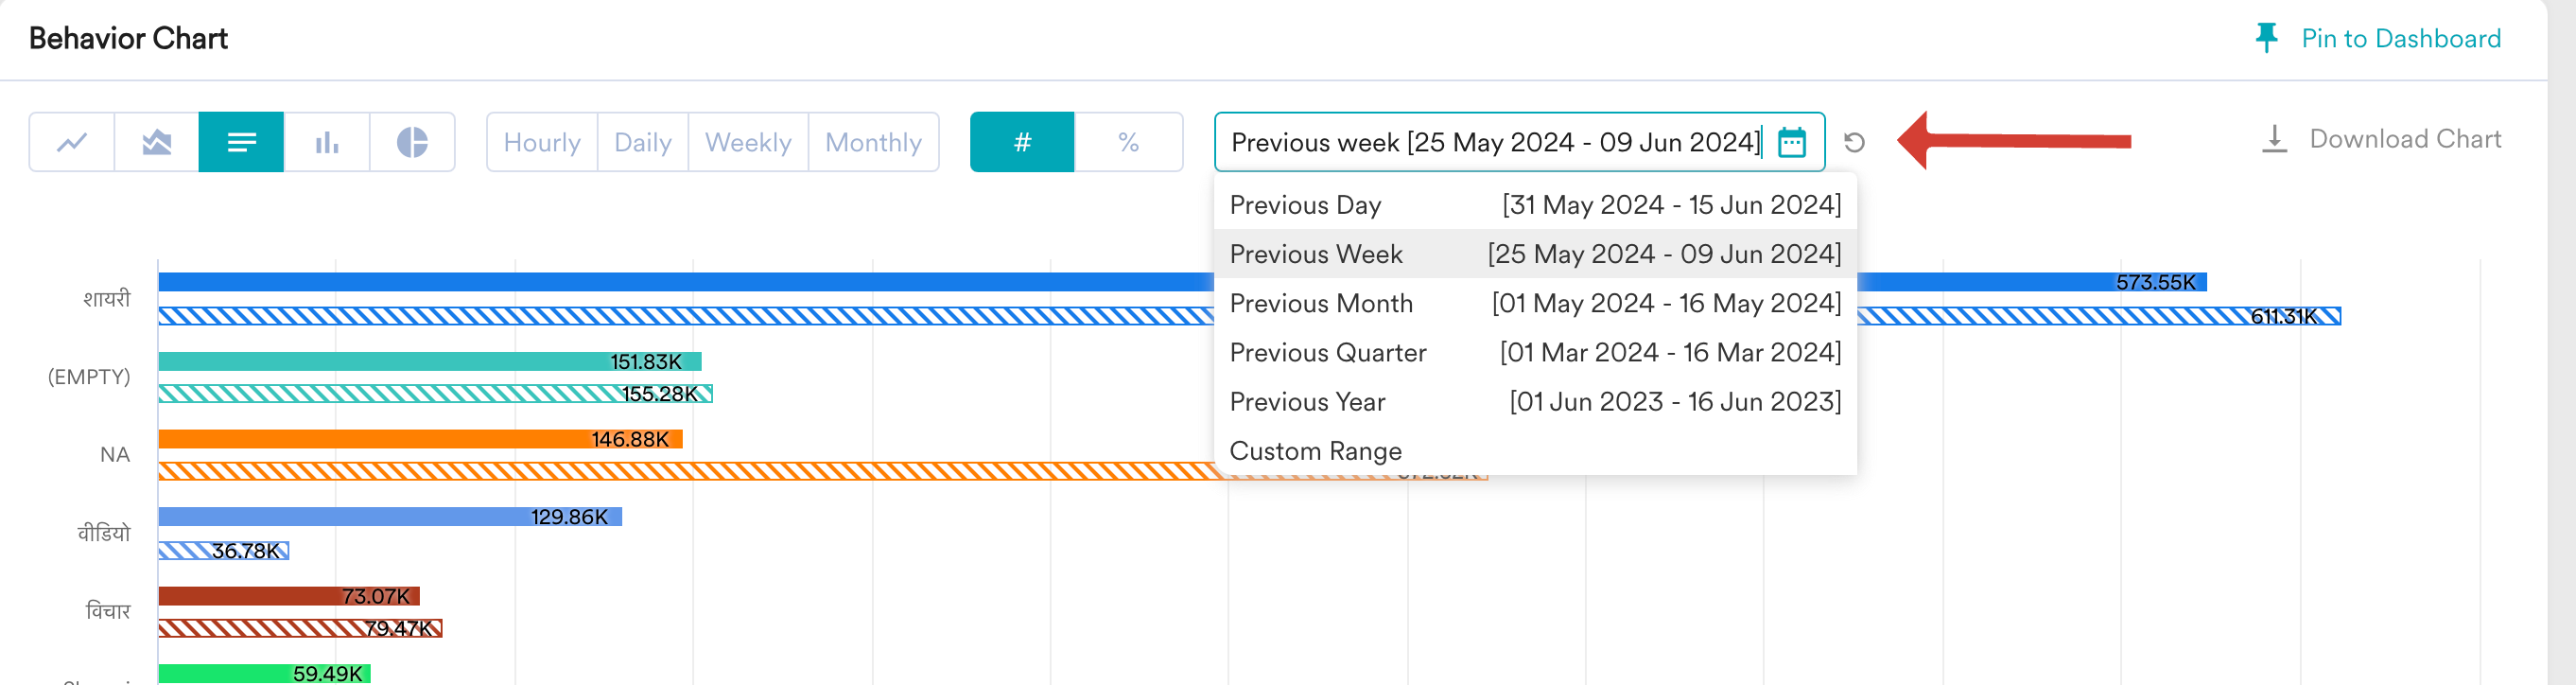Pick Previous Quarter date range option

[1535, 352]
